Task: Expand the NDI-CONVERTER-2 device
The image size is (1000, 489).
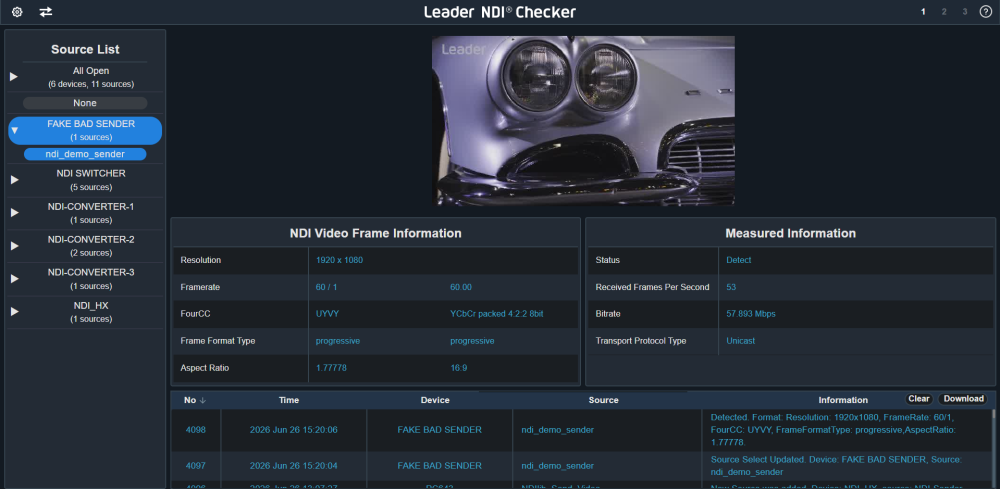Action: 14,246
